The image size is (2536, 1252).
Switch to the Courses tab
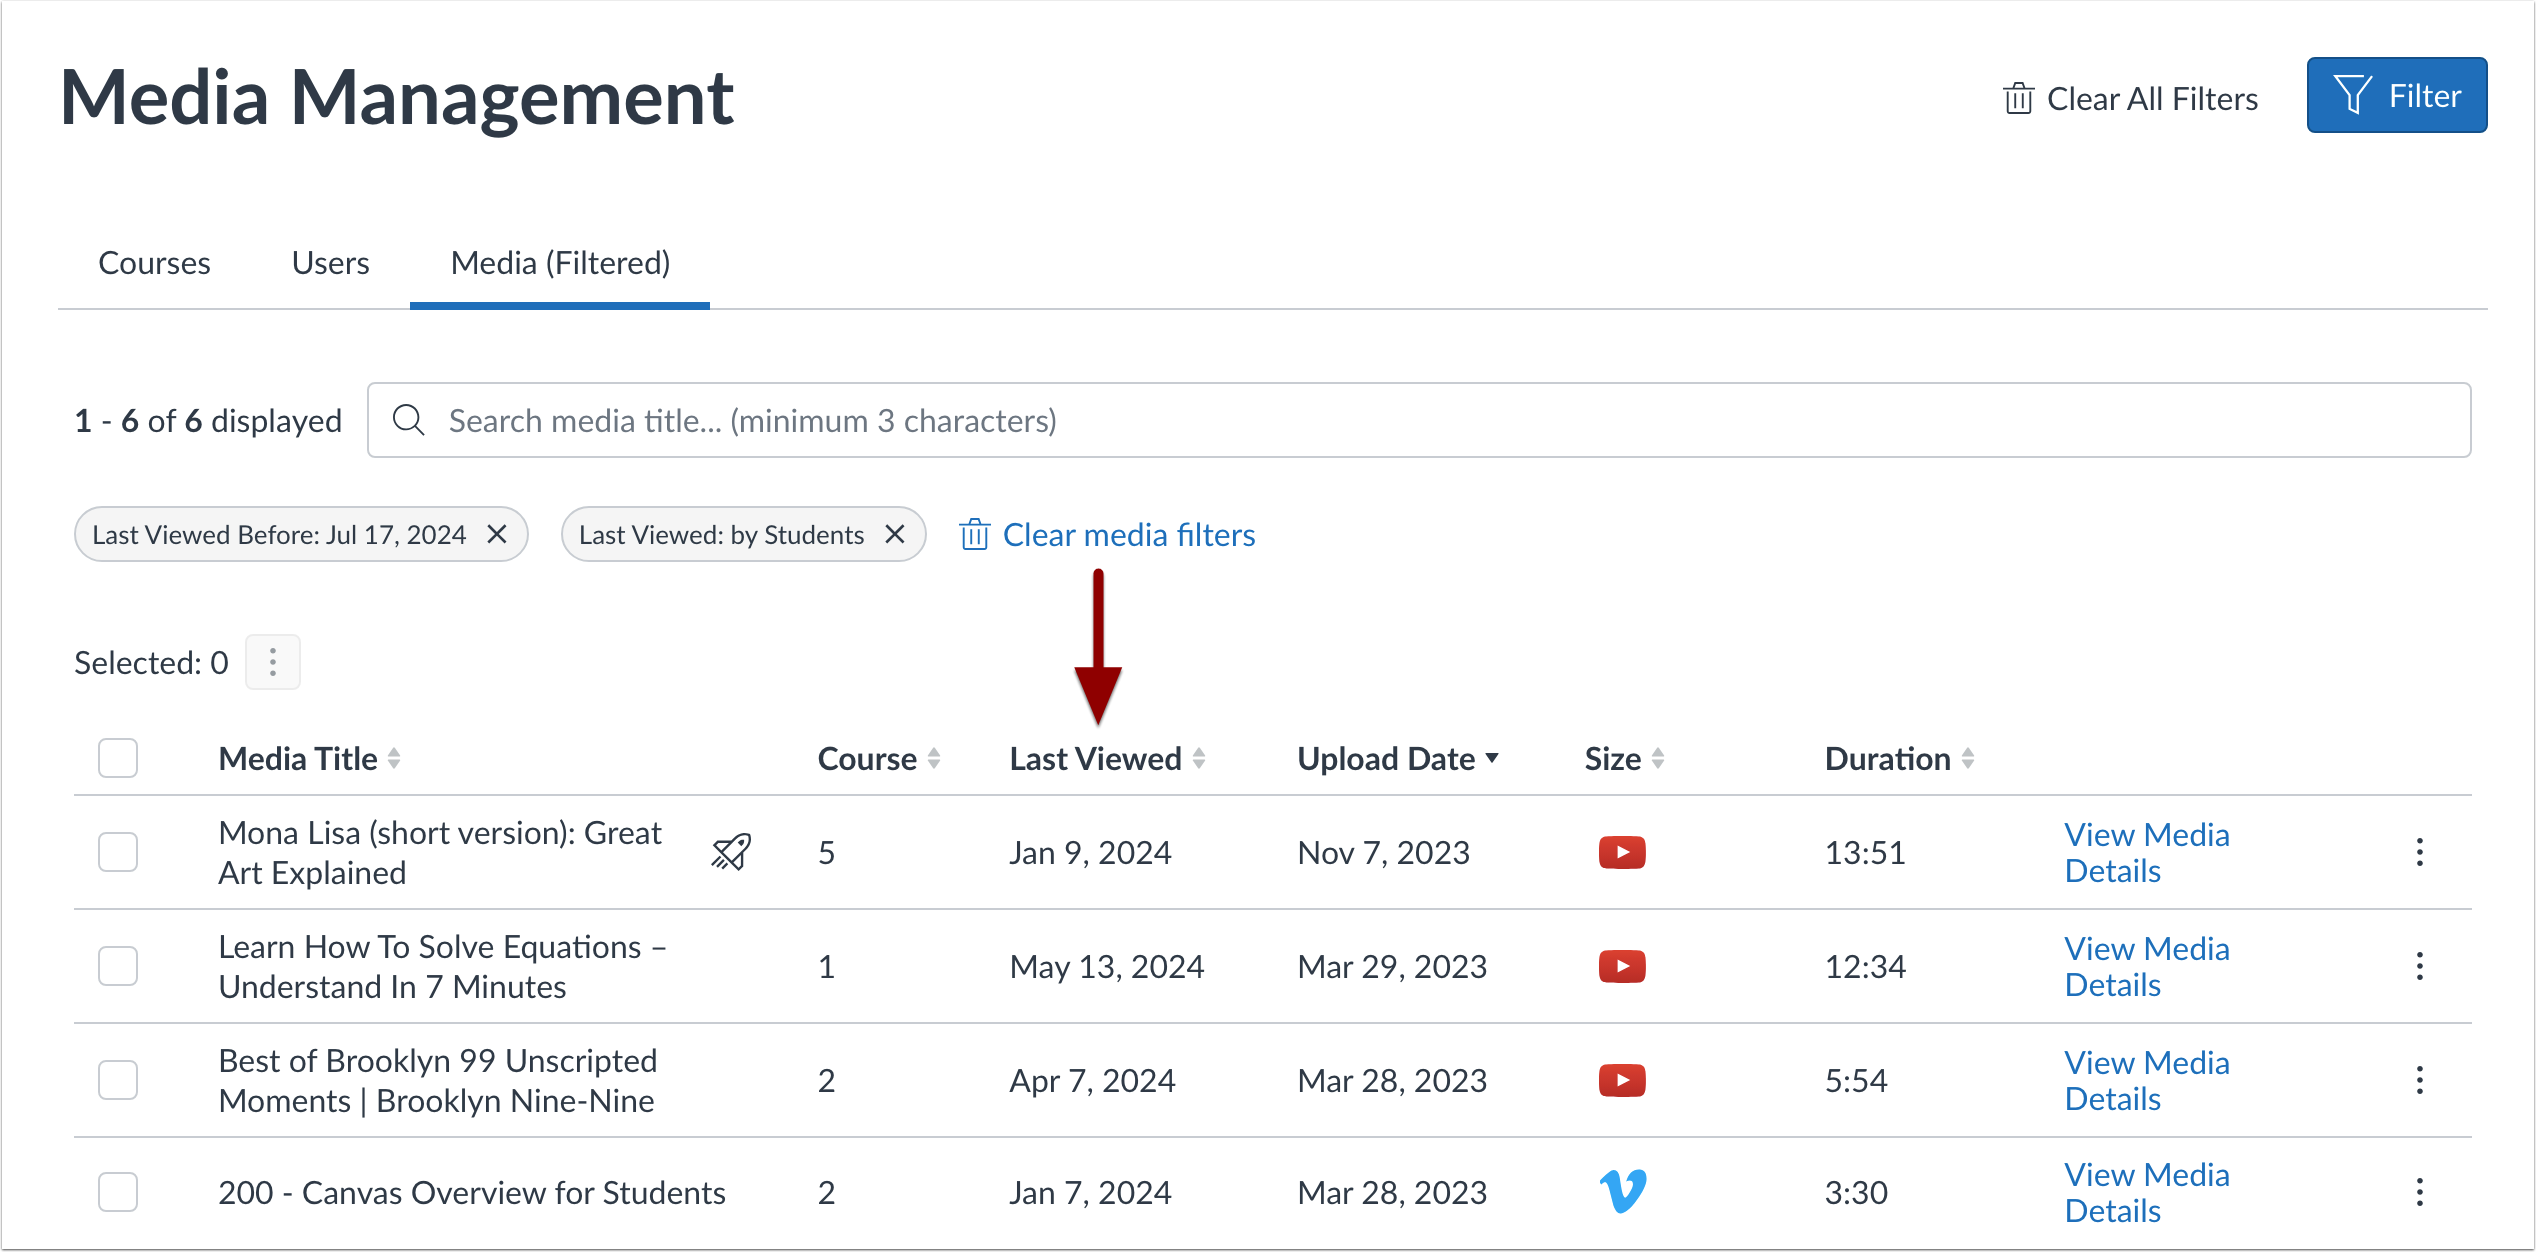(x=154, y=263)
